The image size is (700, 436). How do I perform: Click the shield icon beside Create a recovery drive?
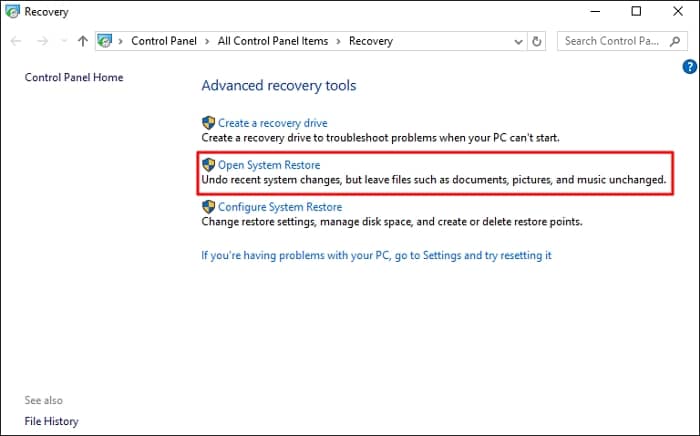(x=208, y=123)
